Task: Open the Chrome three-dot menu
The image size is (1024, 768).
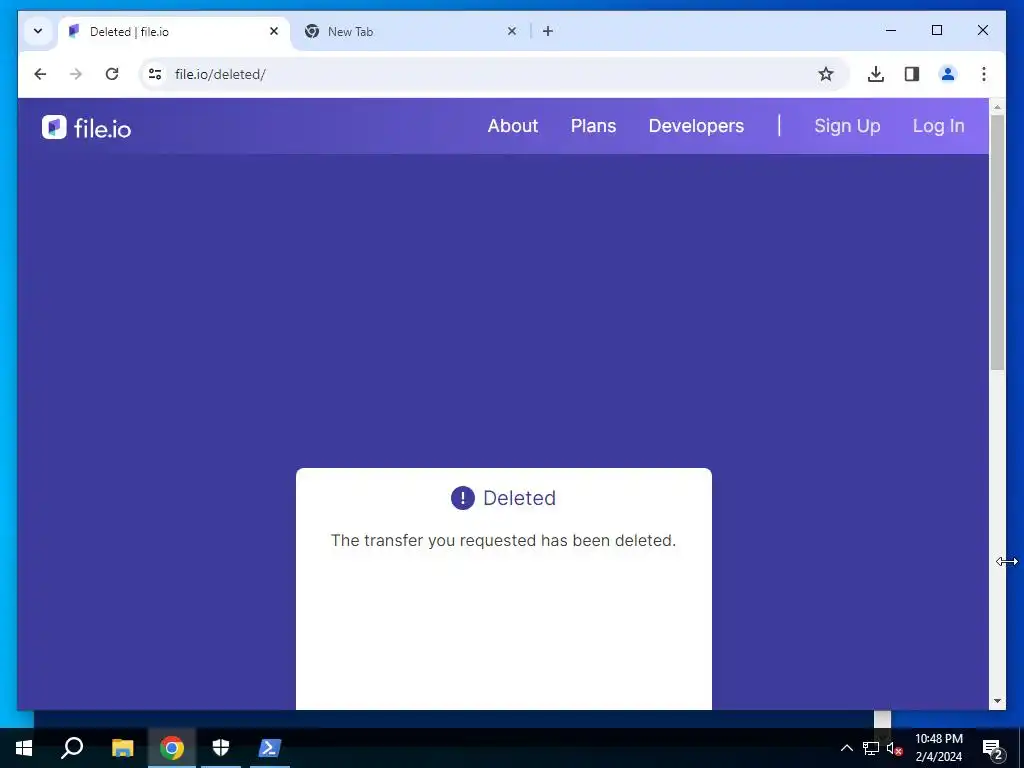Action: tap(984, 74)
